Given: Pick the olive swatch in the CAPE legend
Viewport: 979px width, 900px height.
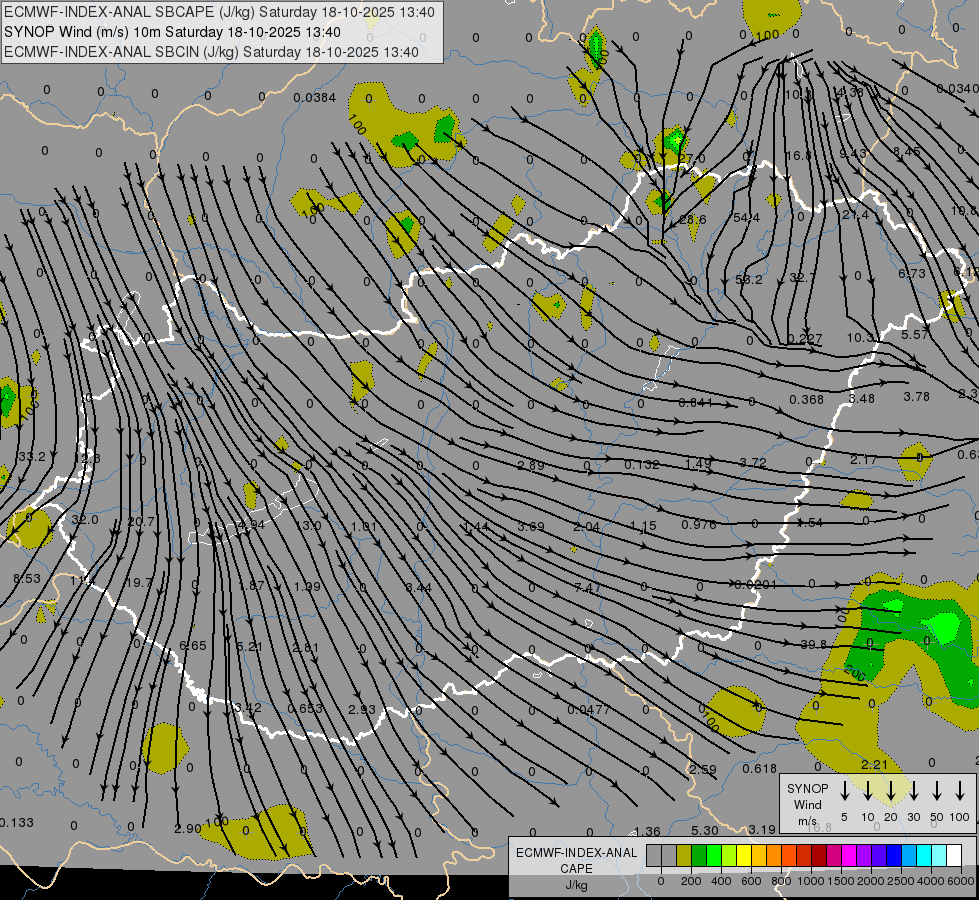Looking at the screenshot, I should (684, 856).
